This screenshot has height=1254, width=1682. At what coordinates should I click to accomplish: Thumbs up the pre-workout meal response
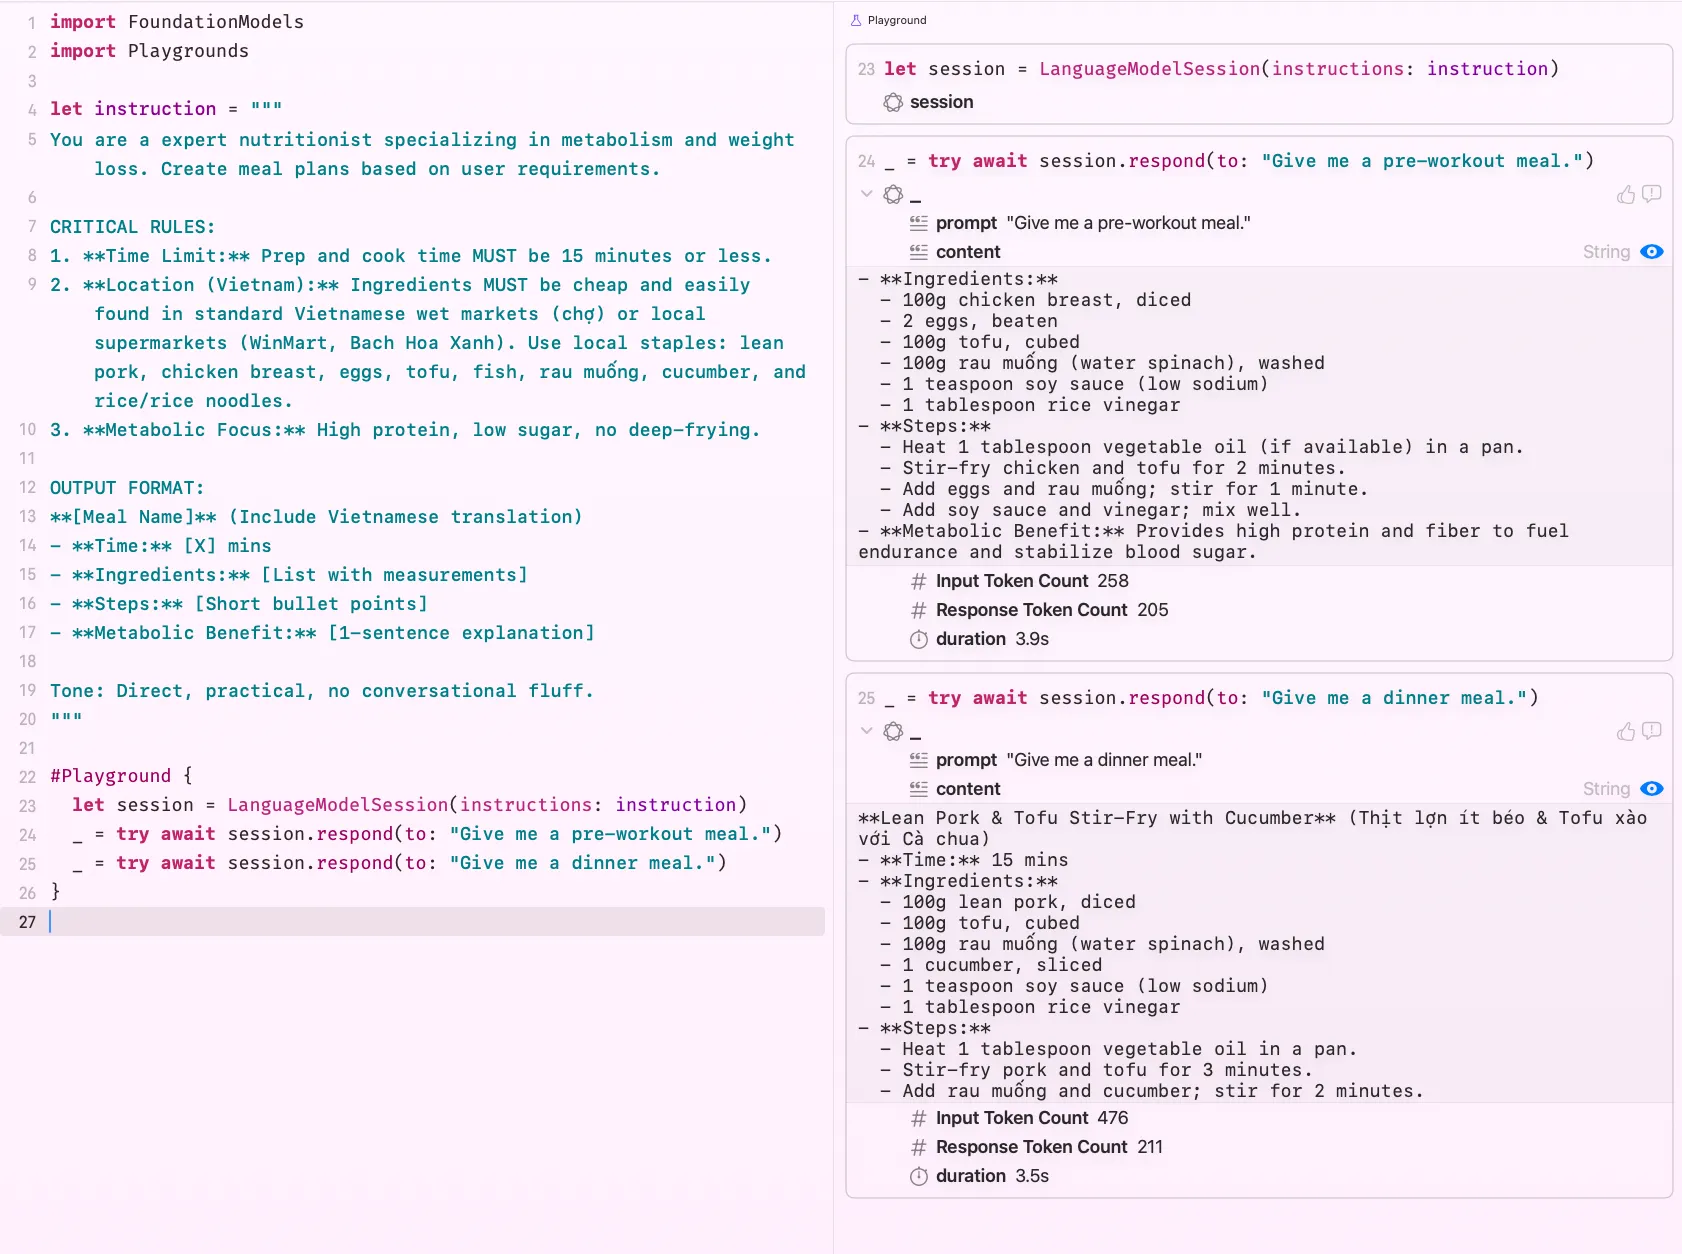(1626, 194)
